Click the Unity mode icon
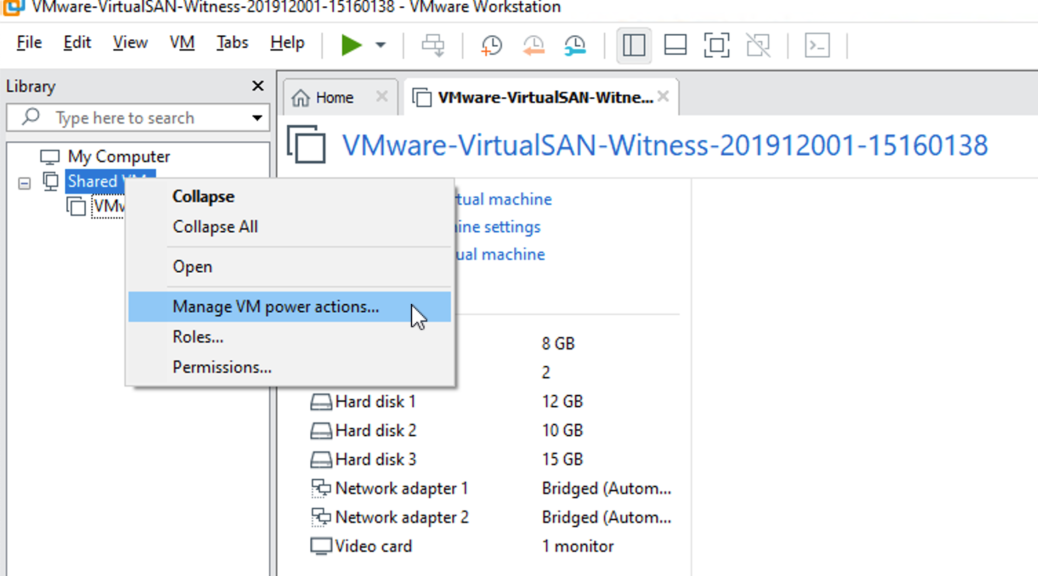1038x576 pixels. click(x=758, y=44)
